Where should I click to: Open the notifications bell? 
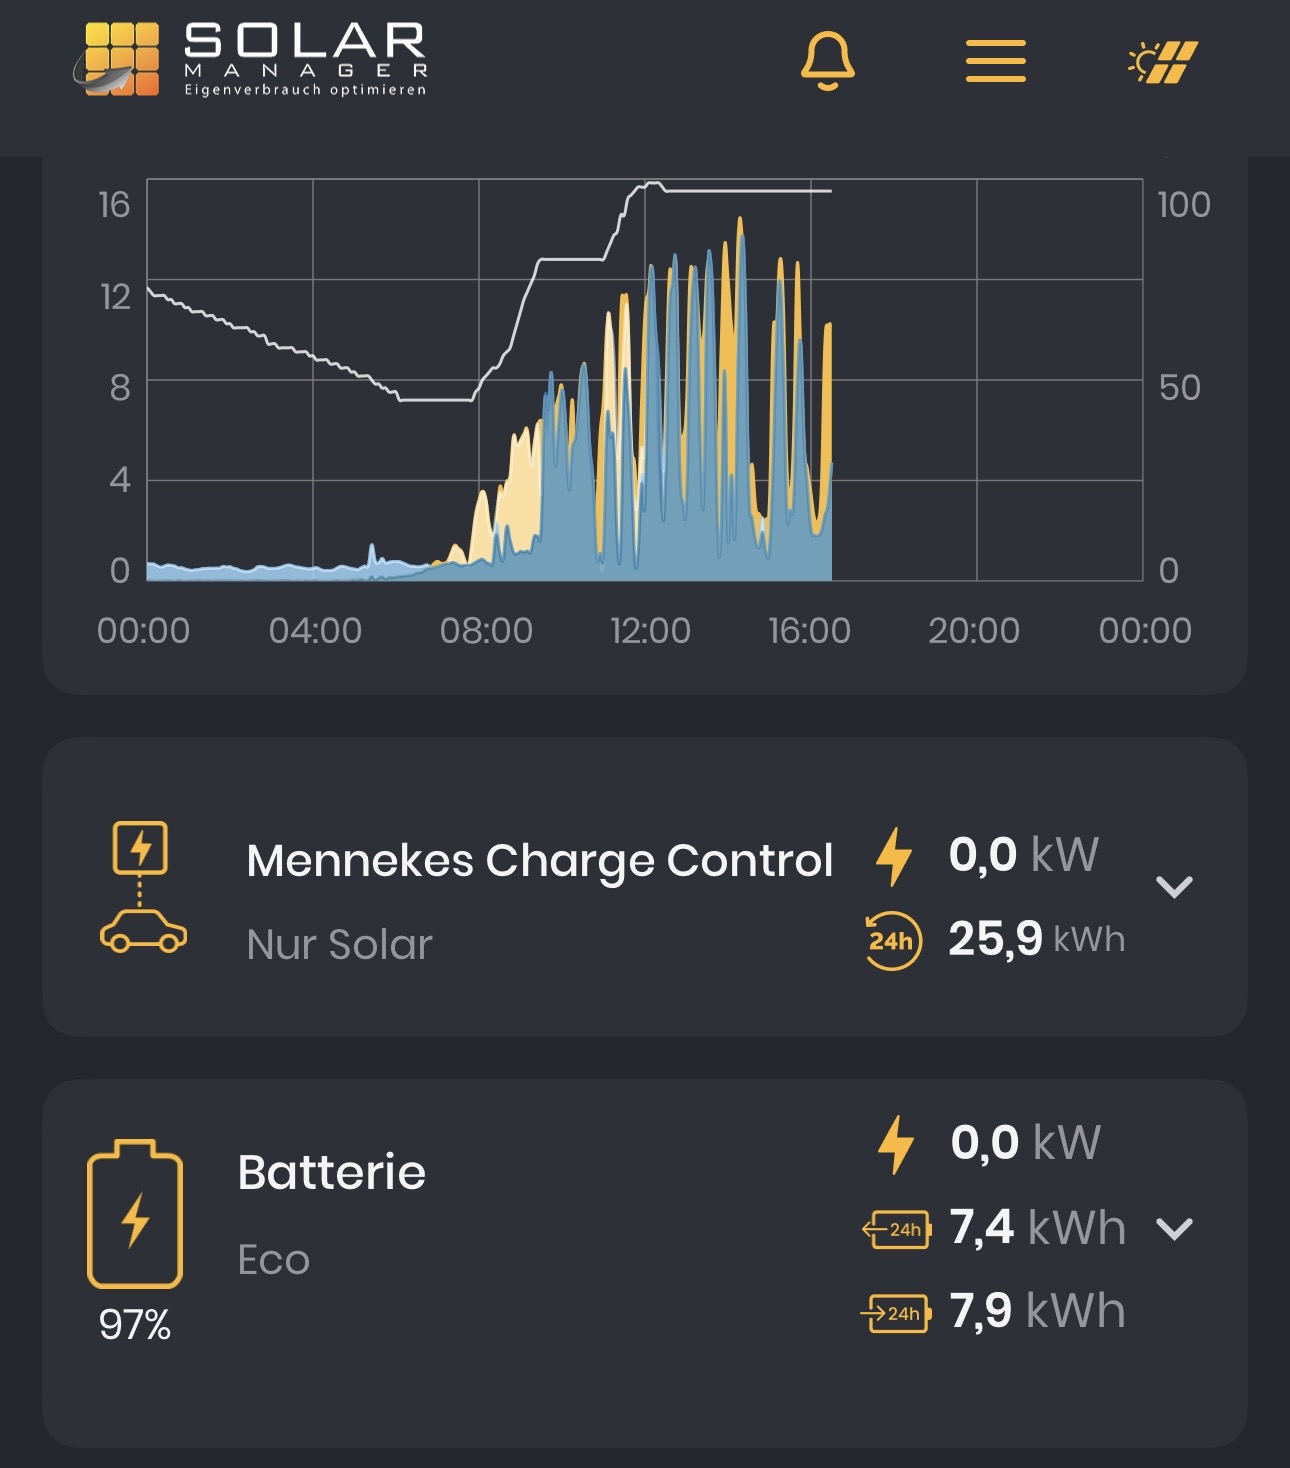coord(827,61)
